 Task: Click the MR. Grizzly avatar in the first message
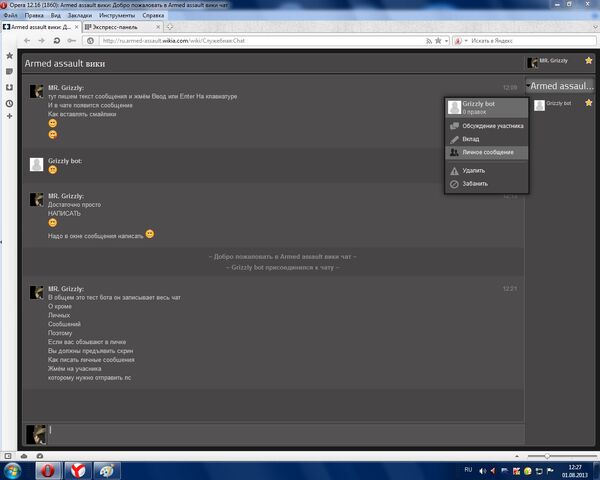(36, 91)
